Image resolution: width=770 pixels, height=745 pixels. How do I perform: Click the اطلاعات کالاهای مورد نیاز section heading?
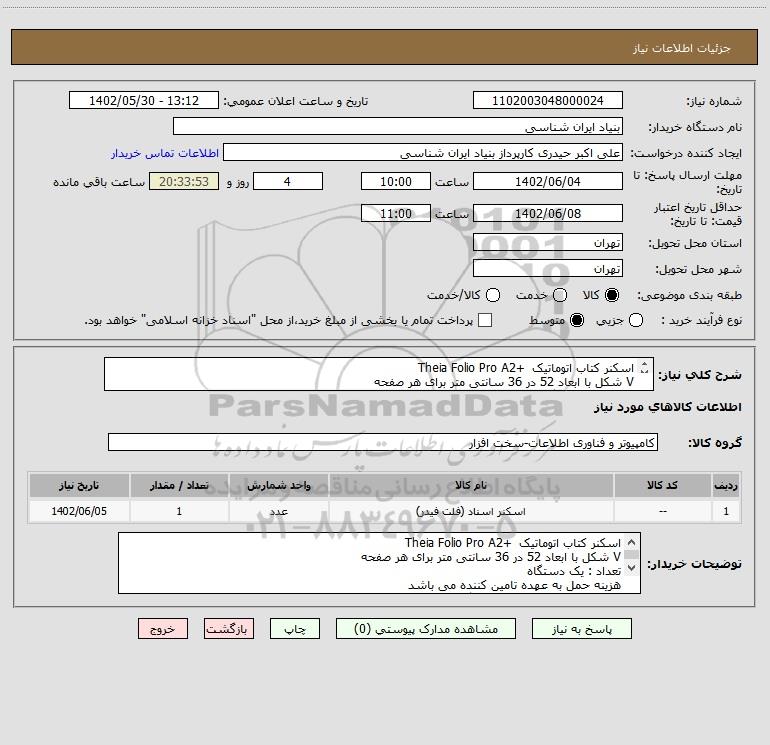[x=667, y=407]
